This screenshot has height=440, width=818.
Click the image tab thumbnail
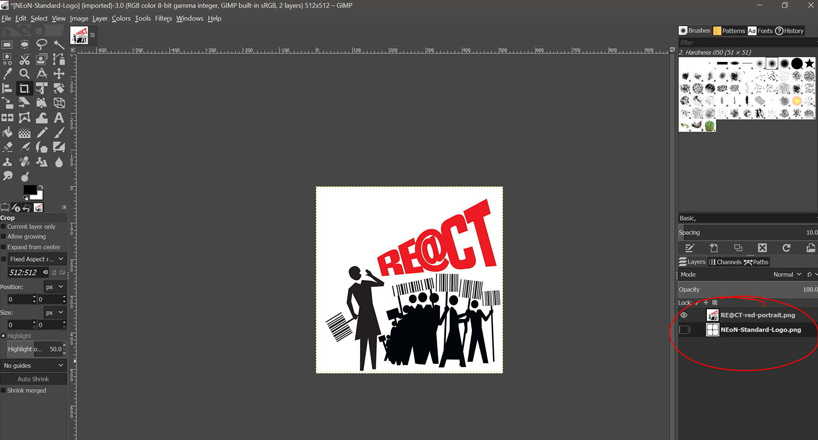click(80, 35)
